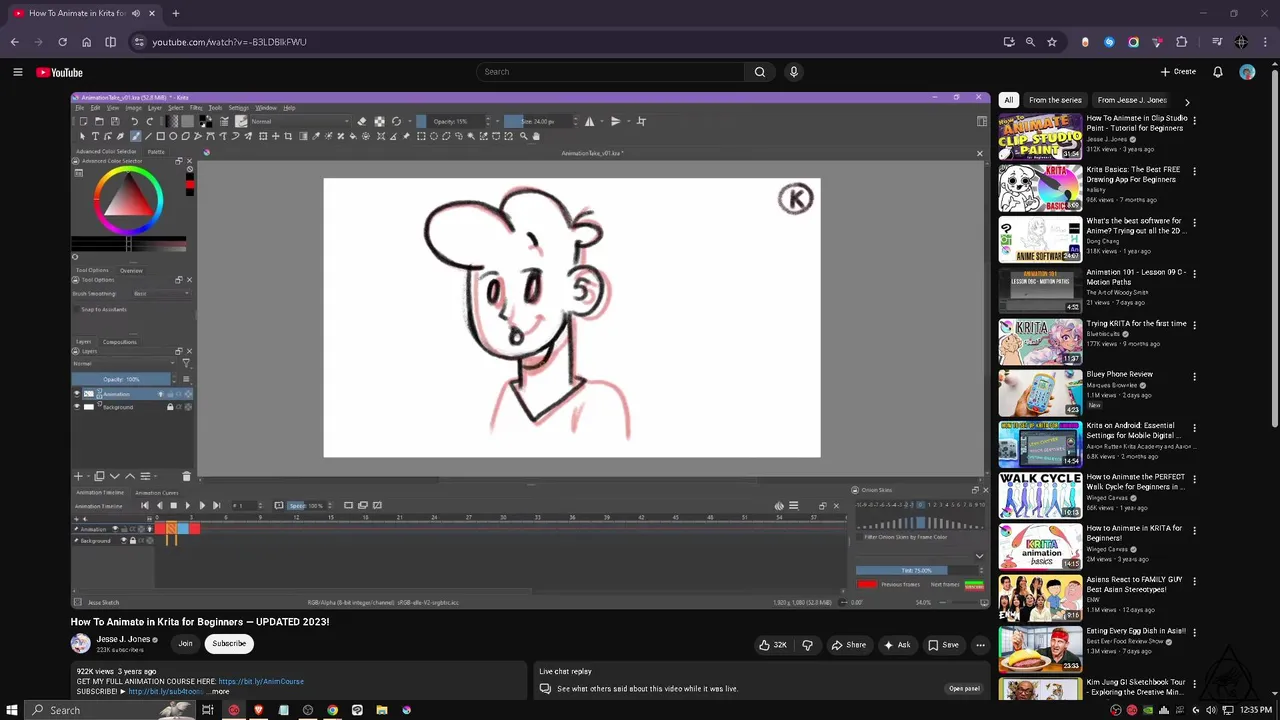Jump to last frame in timeline

point(217,505)
